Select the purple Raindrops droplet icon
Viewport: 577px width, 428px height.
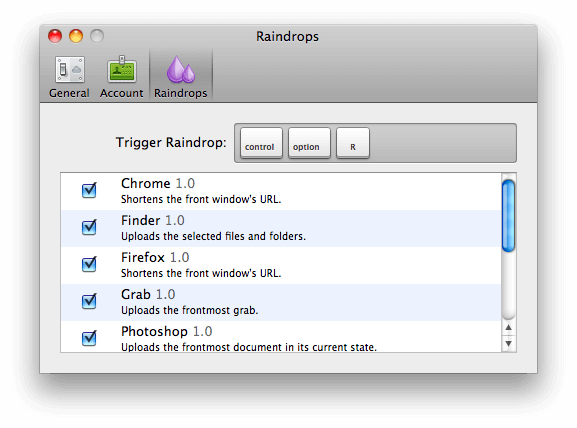(181, 69)
